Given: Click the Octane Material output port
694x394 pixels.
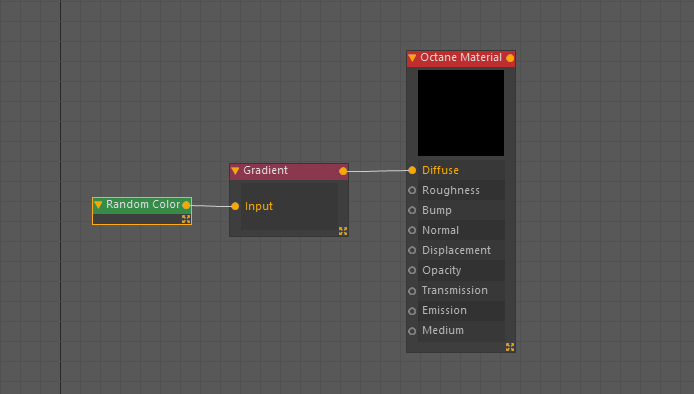Looking at the screenshot, I should coord(510,58).
